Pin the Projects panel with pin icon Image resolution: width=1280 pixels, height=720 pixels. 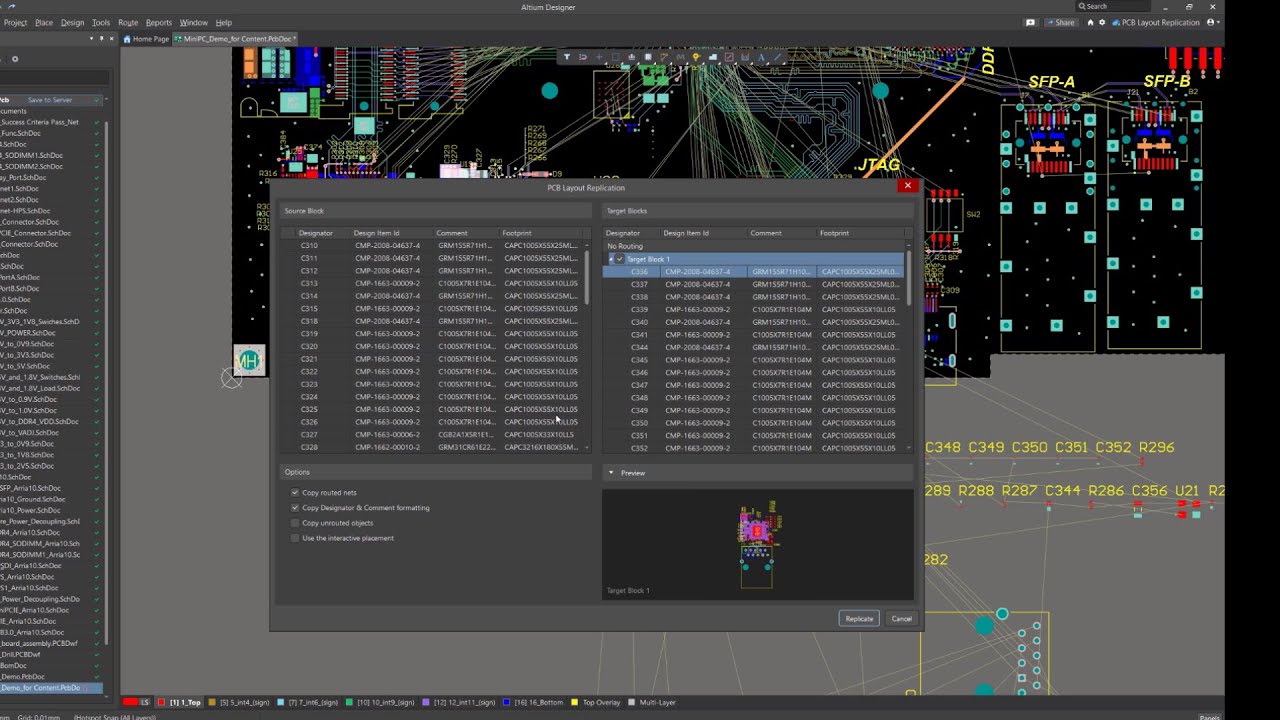tap(102, 39)
